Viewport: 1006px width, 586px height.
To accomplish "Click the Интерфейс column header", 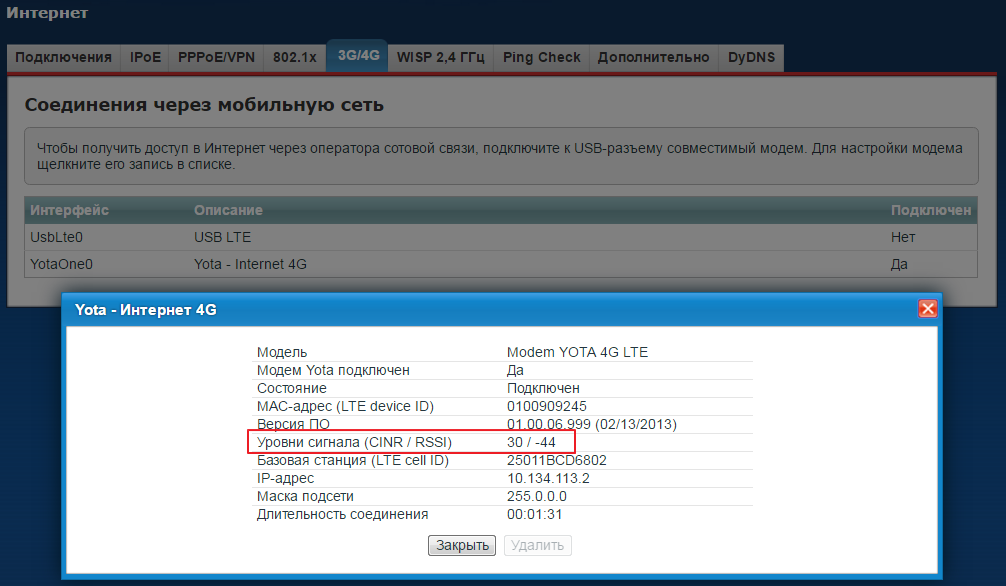I will click(70, 210).
